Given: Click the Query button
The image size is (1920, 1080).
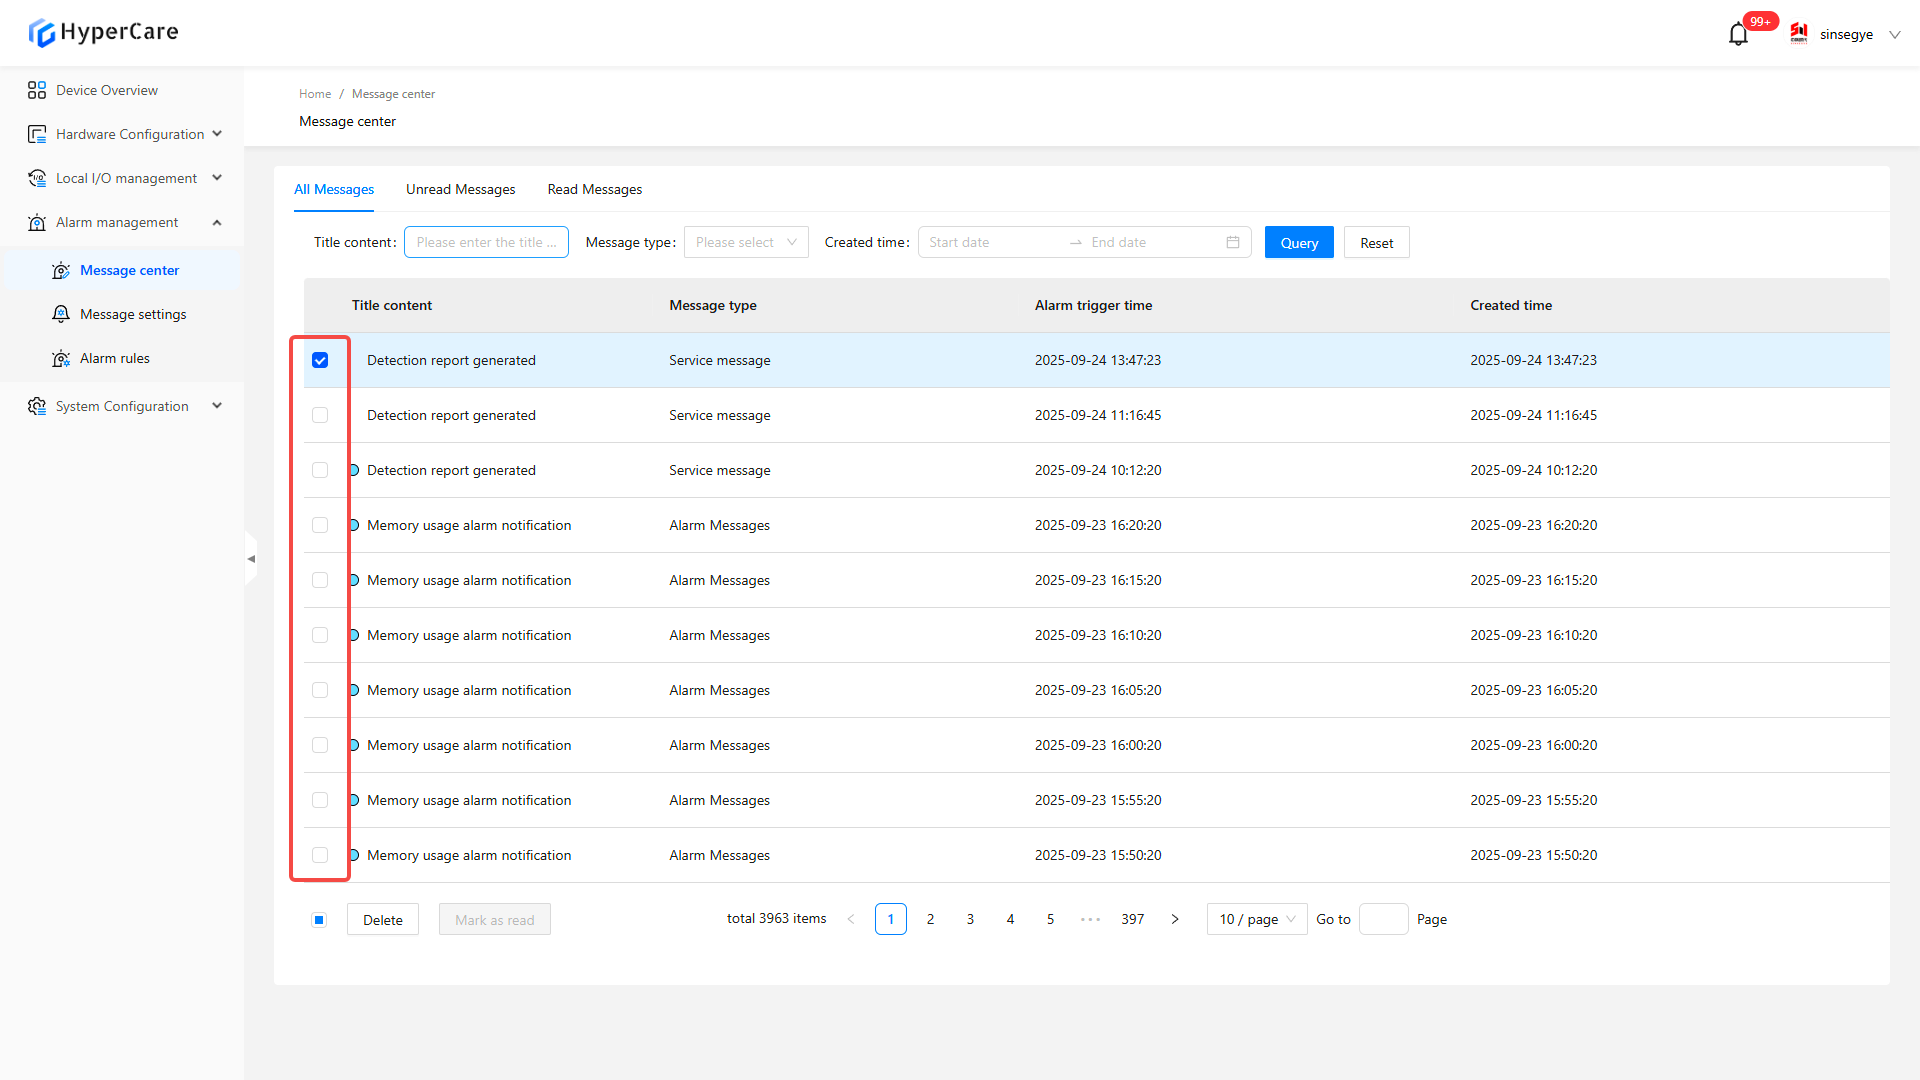Looking at the screenshot, I should coord(1298,242).
